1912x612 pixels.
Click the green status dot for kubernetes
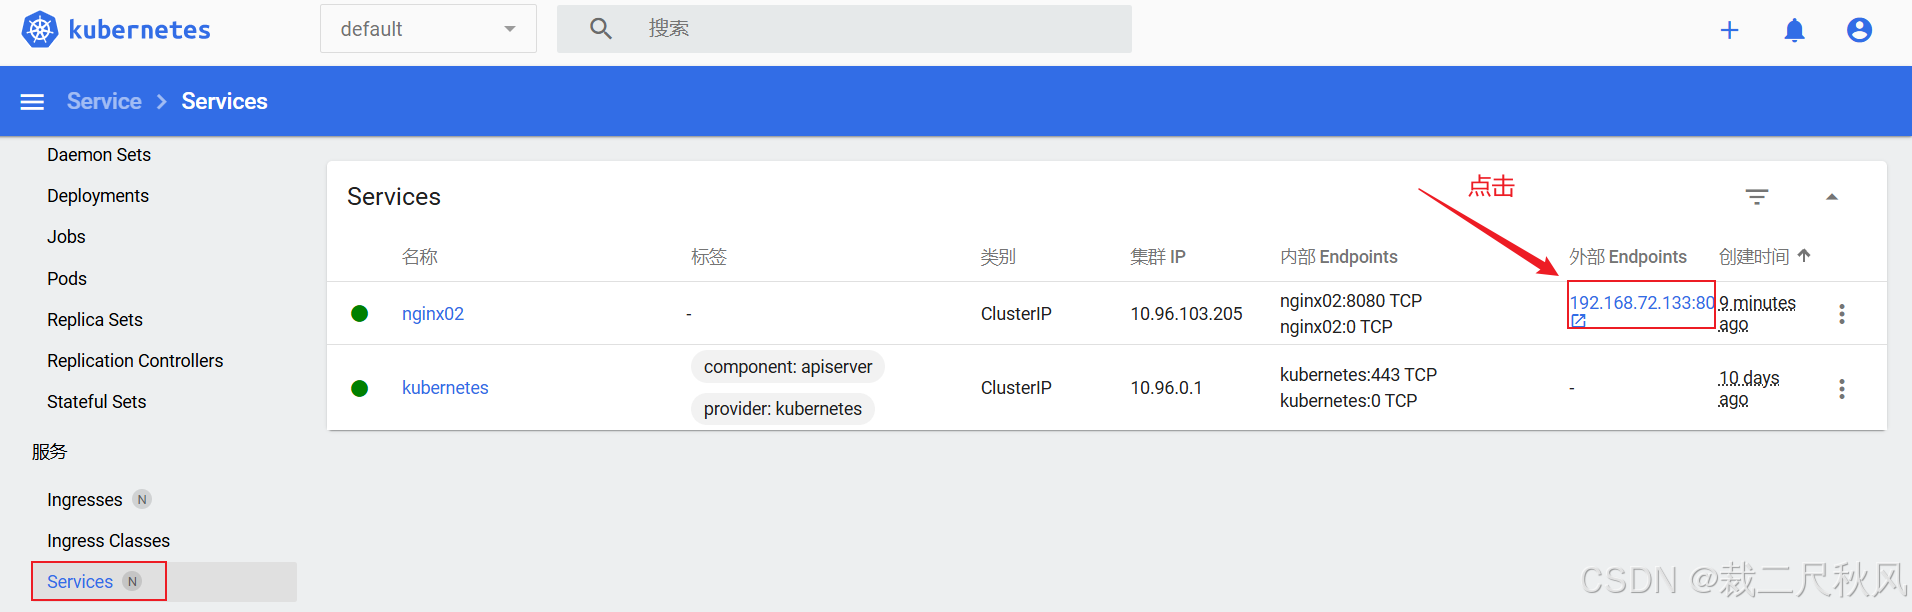360,388
